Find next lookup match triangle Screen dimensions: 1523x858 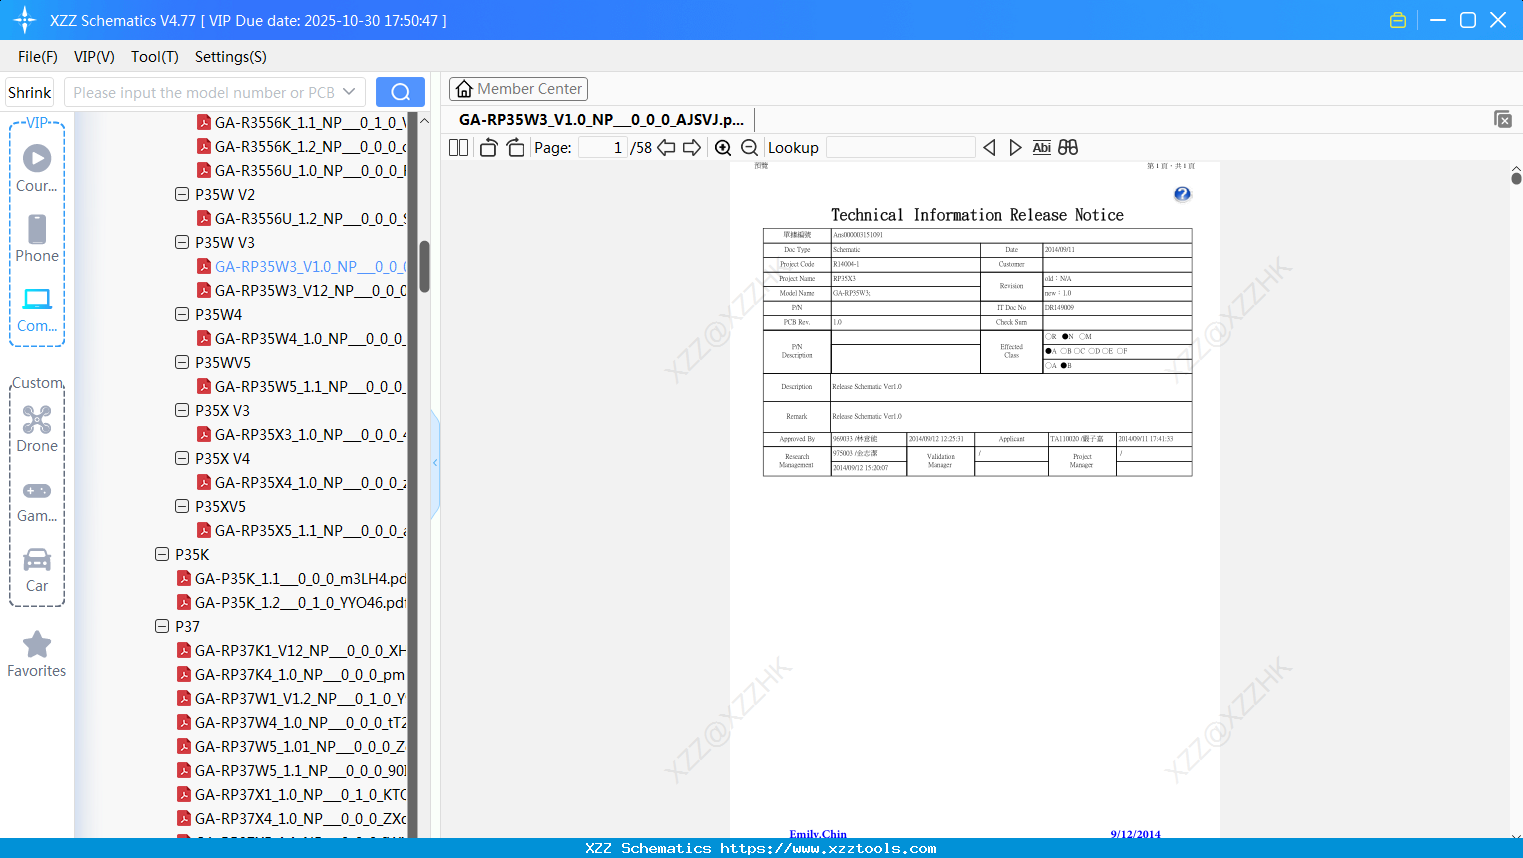[1015, 147]
